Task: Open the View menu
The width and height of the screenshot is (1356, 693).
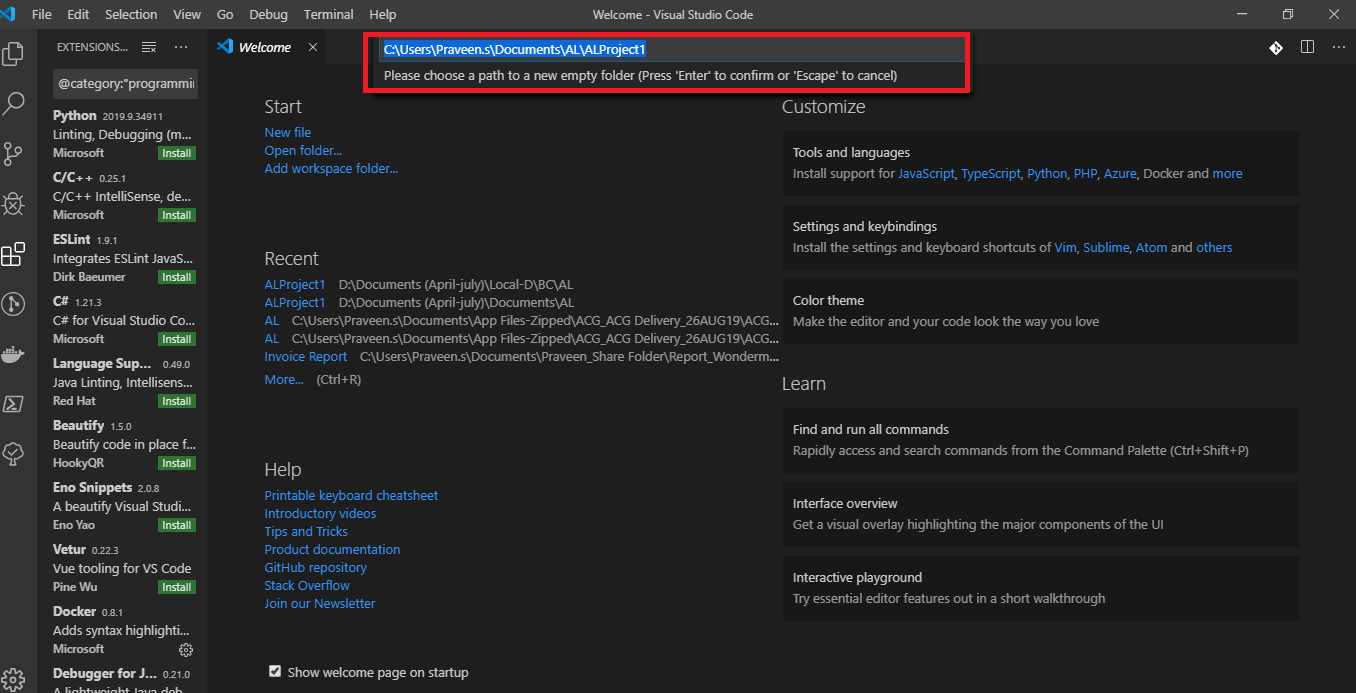Action: pos(187,14)
